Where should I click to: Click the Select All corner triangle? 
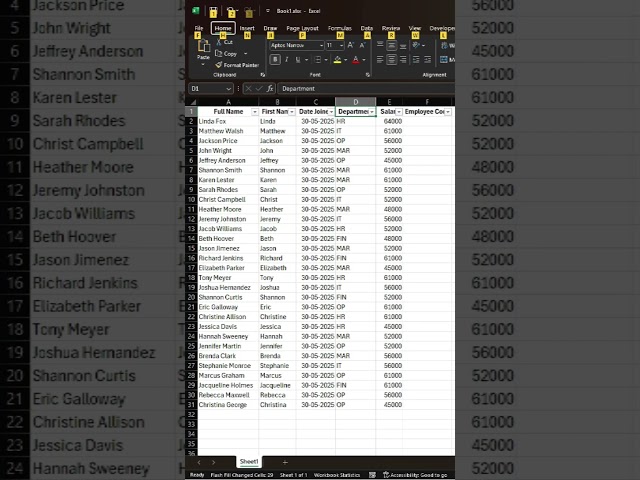[x=193, y=102]
